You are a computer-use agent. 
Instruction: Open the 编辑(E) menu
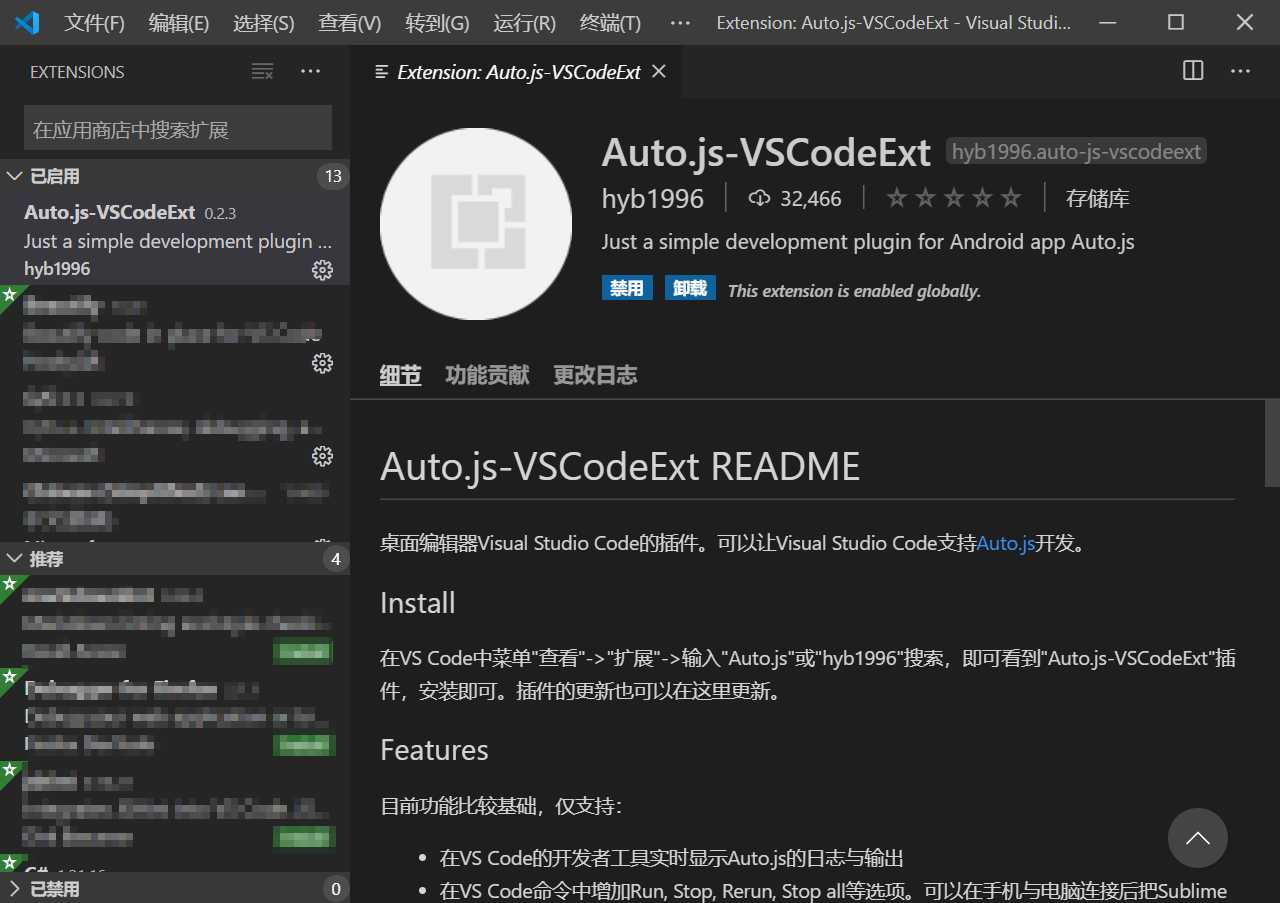179,22
